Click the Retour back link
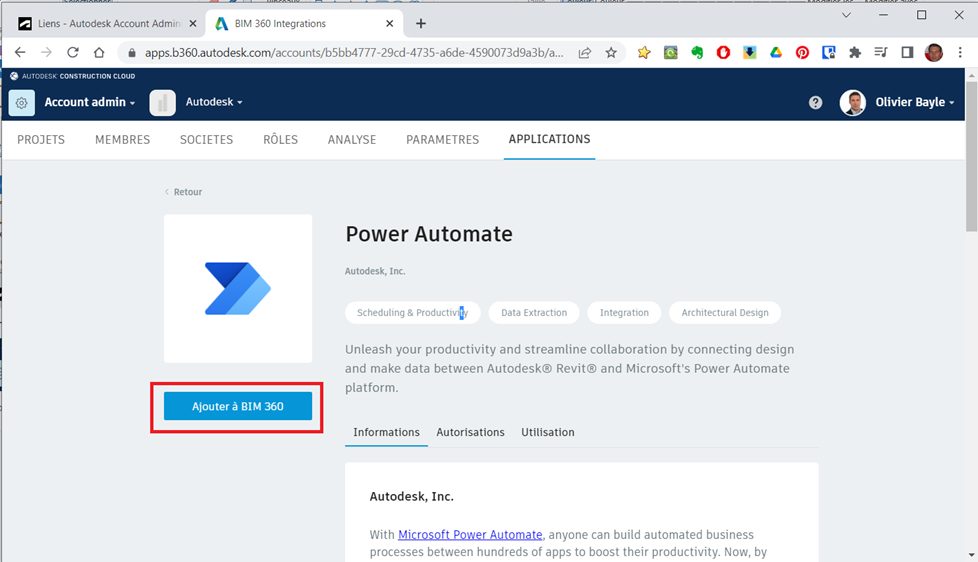The image size is (978, 562). [183, 192]
